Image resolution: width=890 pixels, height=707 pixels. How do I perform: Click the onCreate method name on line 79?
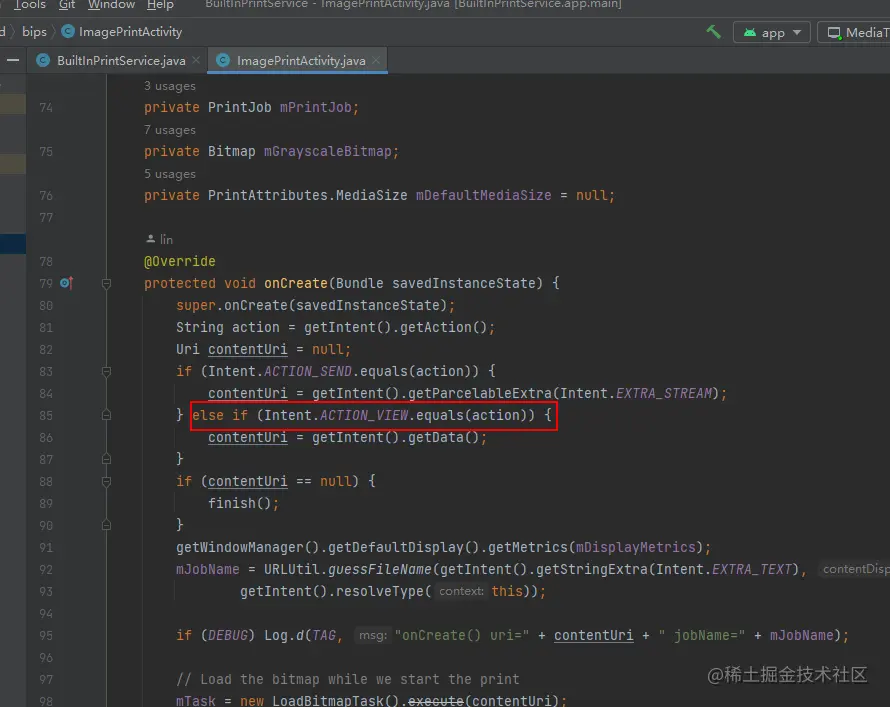(x=296, y=283)
